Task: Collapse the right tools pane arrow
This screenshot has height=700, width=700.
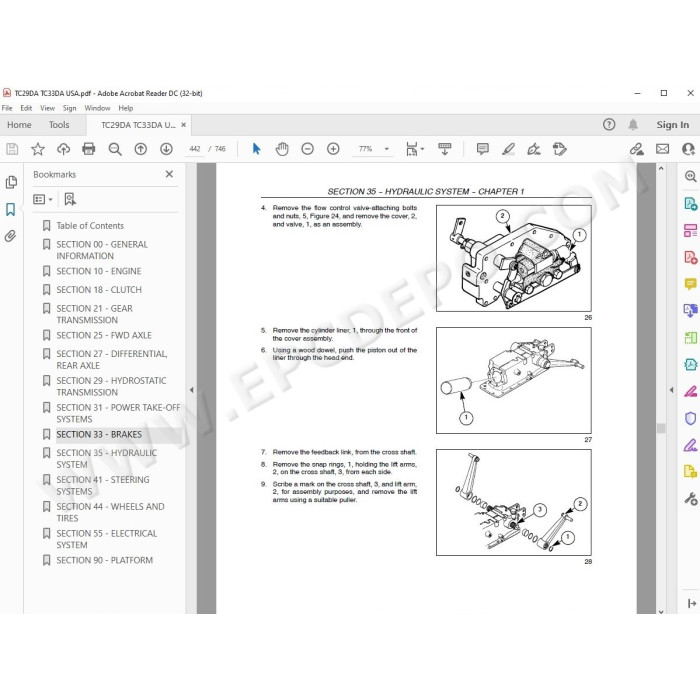Action: pyautogui.click(x=671, y=390)
